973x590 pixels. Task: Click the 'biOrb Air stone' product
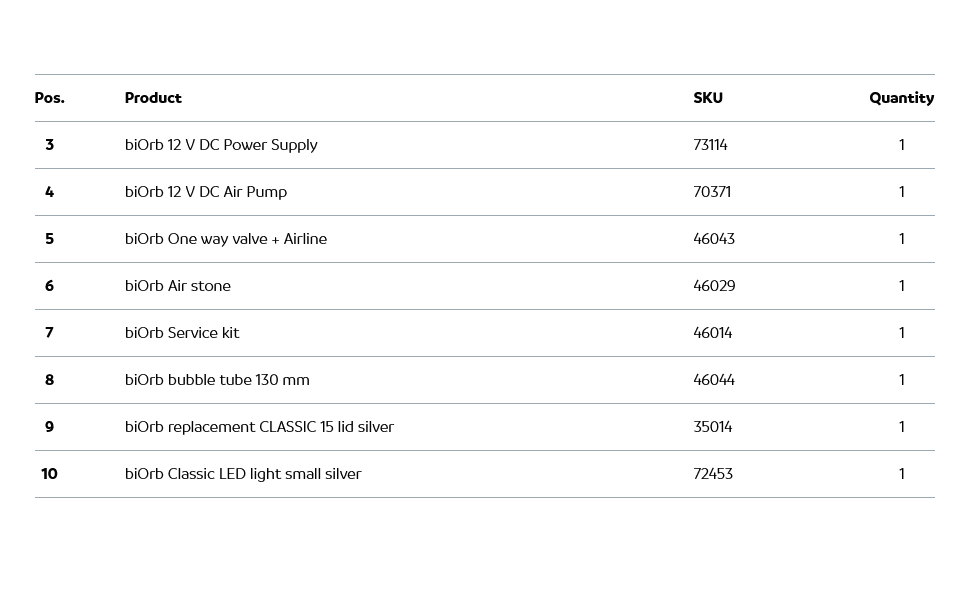[178, 286]
